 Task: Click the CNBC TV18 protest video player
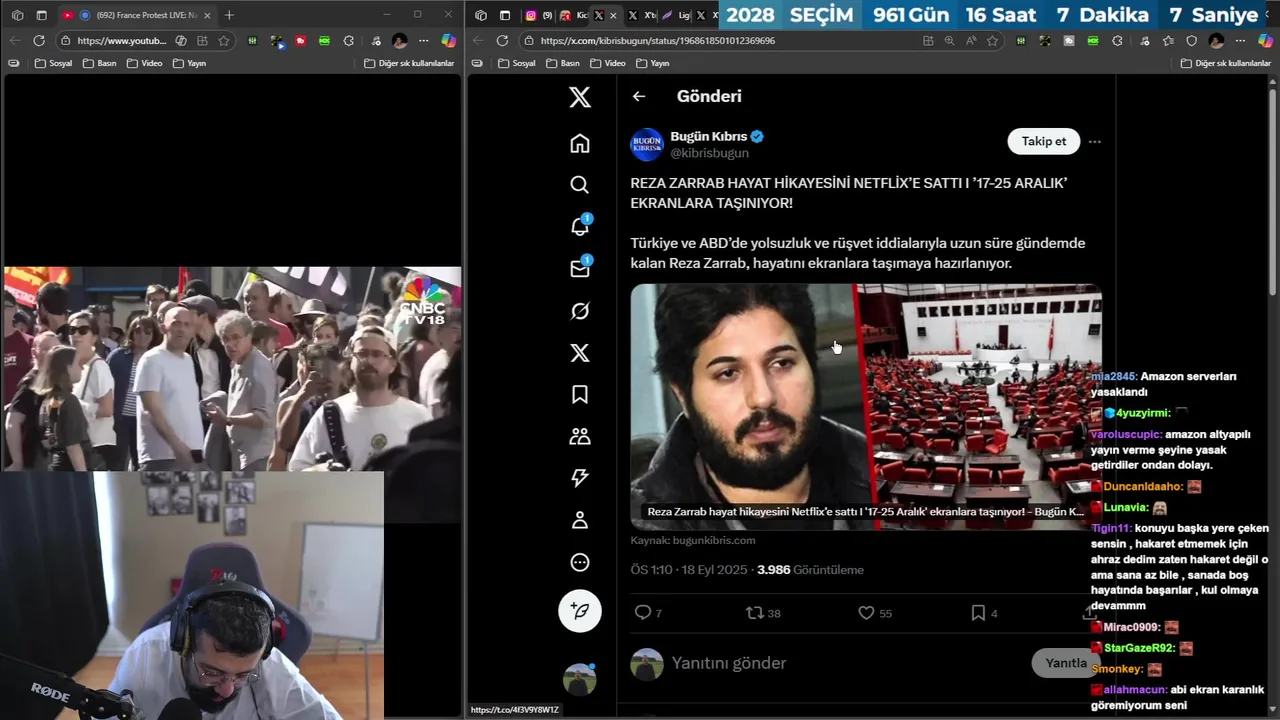click(232, 368)
